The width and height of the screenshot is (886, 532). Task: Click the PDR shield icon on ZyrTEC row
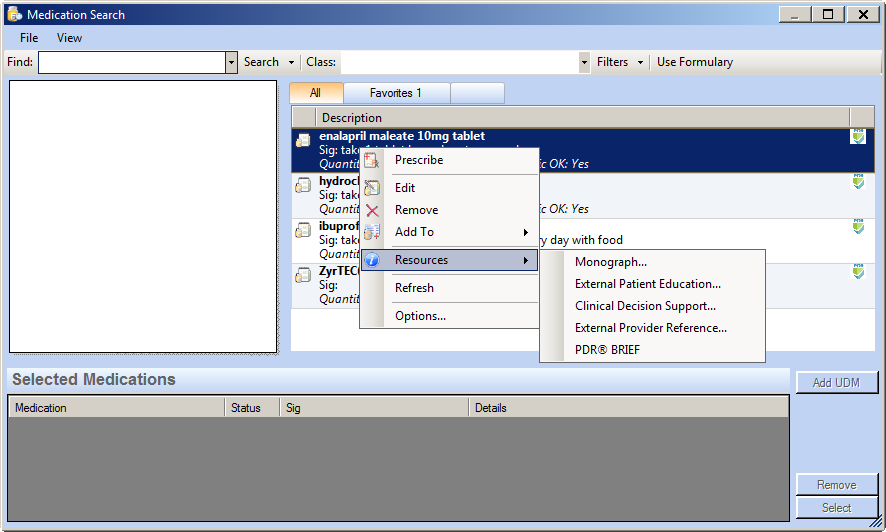(x=858, y=272)
